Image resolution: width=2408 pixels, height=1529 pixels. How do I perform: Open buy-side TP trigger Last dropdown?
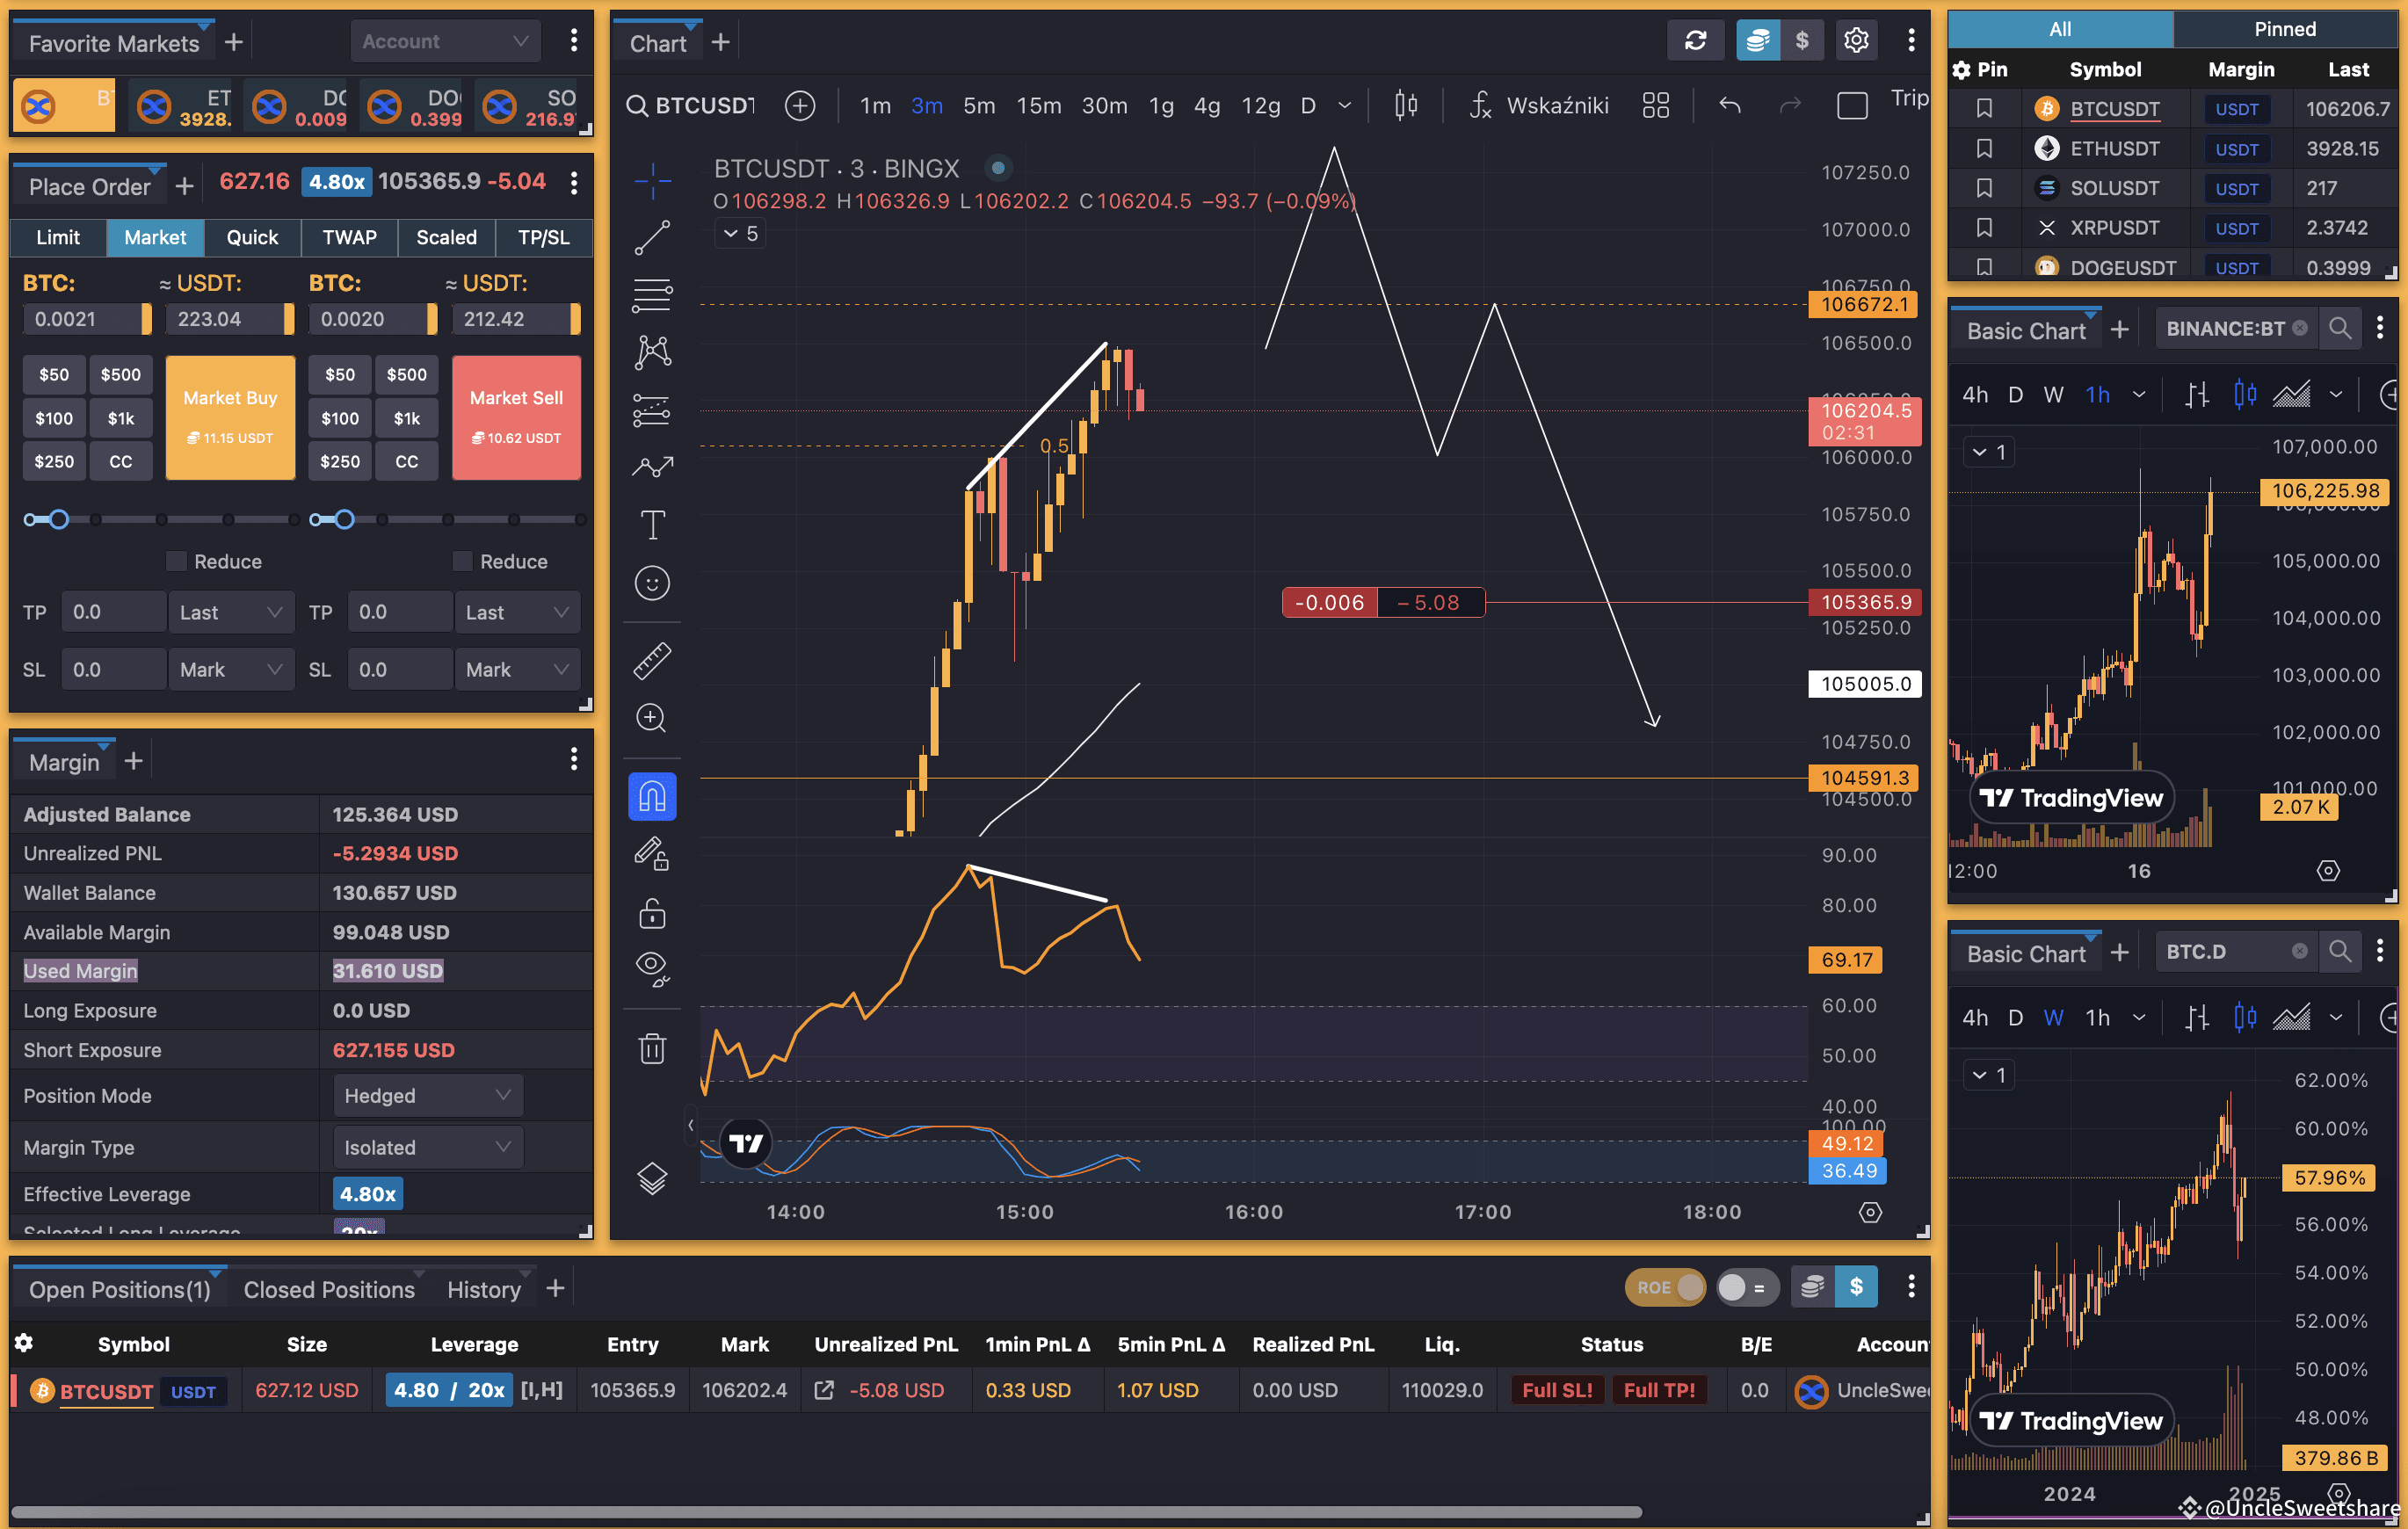pos(231,612)
